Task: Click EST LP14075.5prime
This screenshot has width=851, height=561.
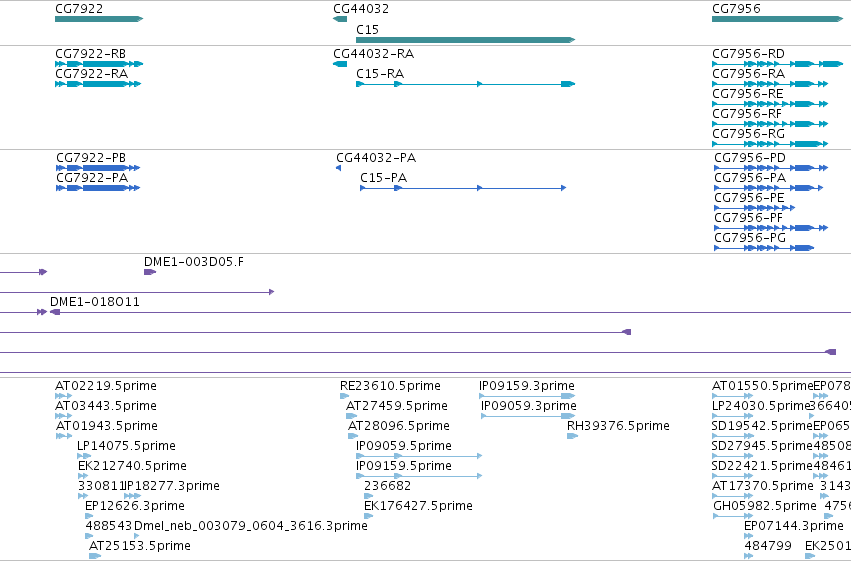Action: (126, 446)
